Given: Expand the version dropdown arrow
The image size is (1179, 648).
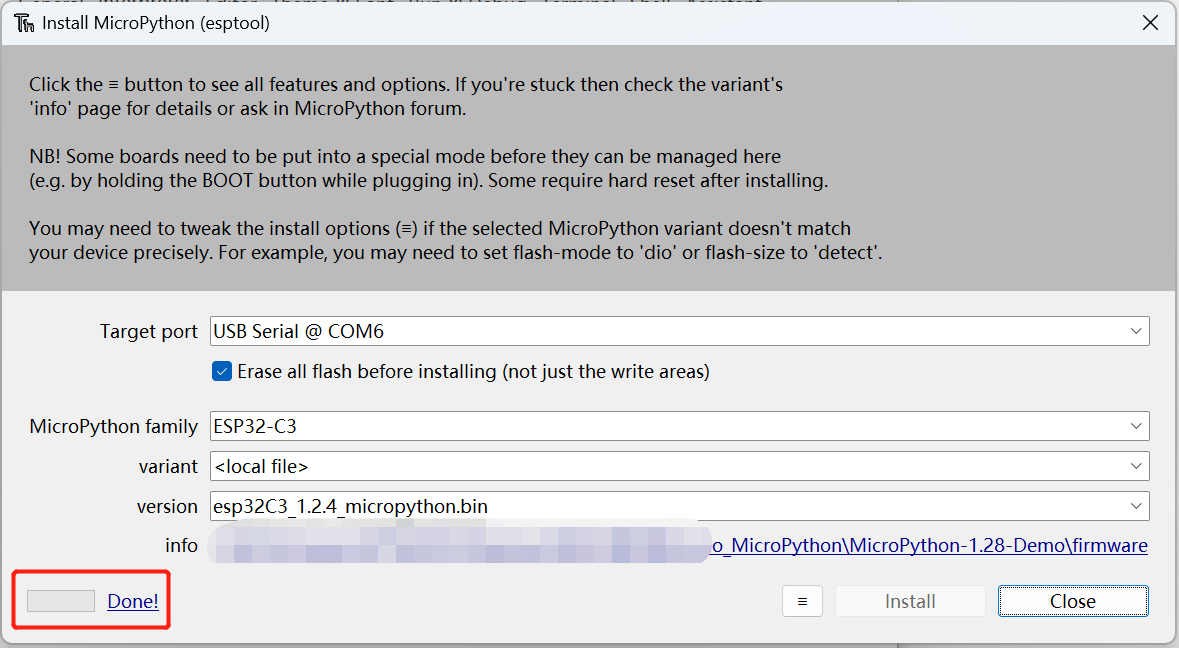Looking at the screenshot, I should pyautogui.click(x=1135, y=506).
